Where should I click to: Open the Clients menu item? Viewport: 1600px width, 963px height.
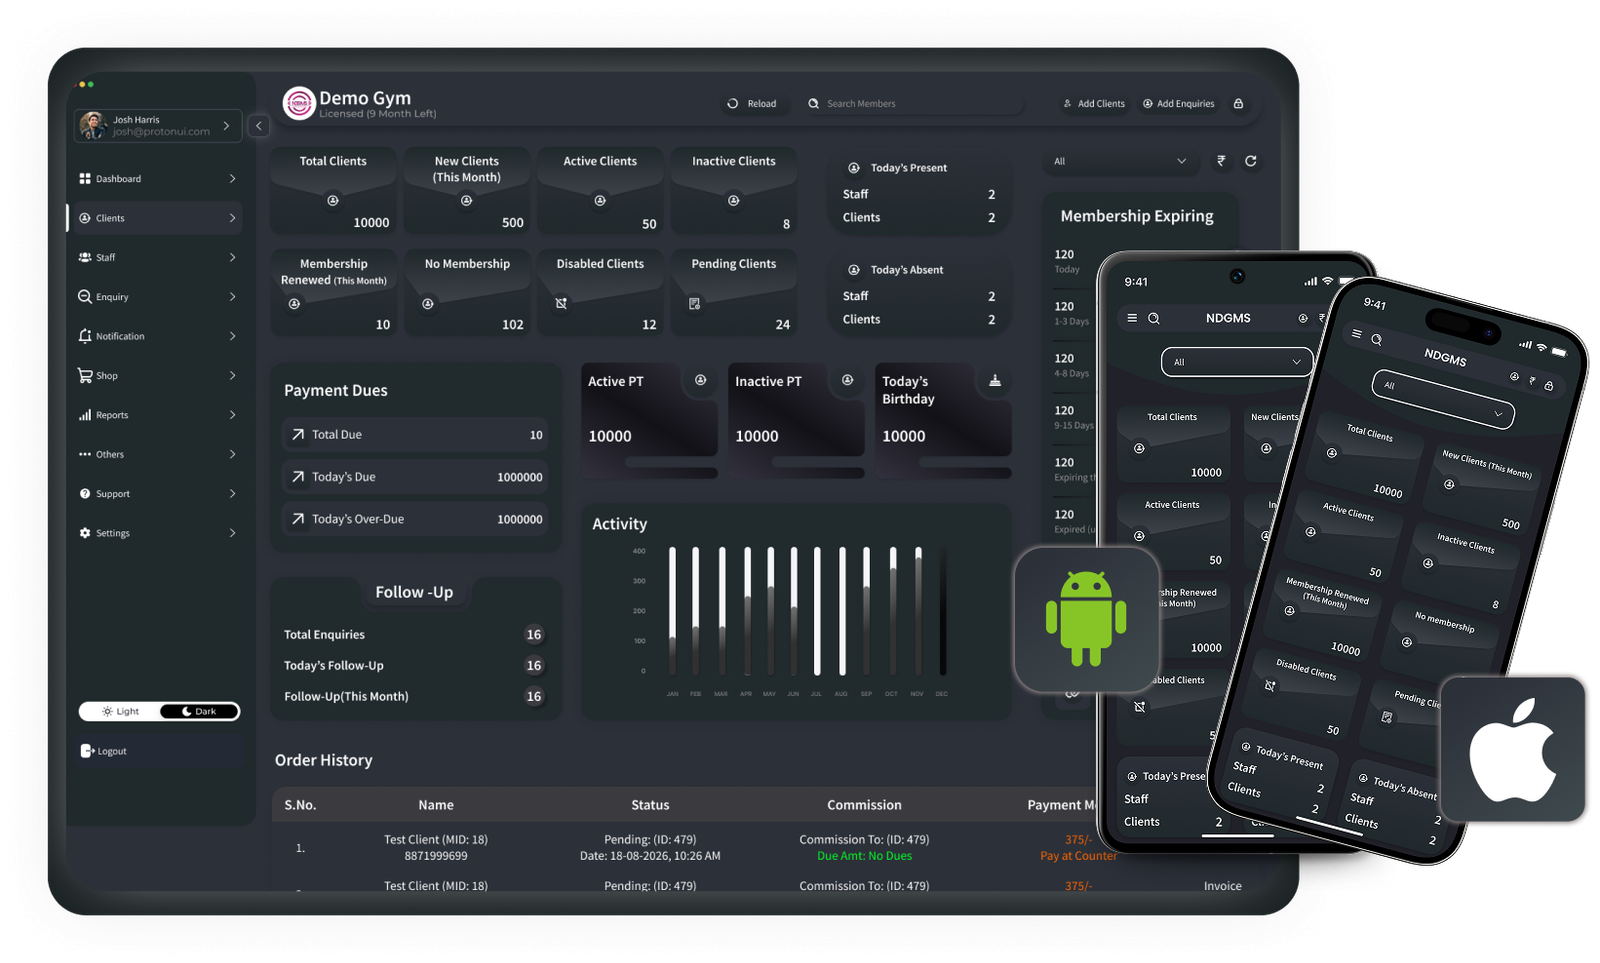pos(156,218)
